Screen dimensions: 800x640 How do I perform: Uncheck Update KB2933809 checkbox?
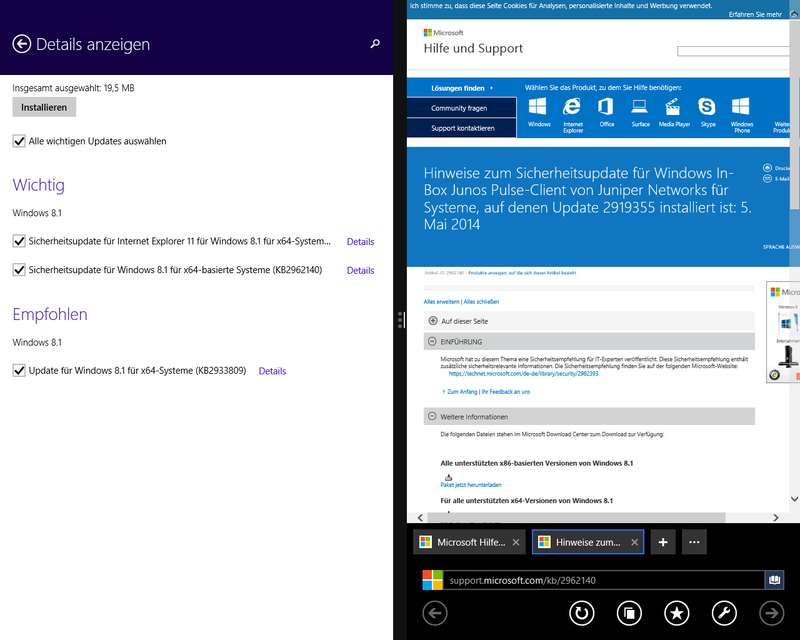click(x=19, y=370)
